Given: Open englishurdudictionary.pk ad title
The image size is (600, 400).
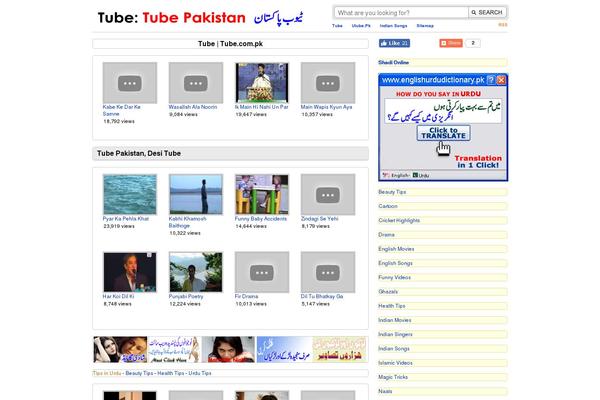Looking at the screenshot, I should [433, 80].
